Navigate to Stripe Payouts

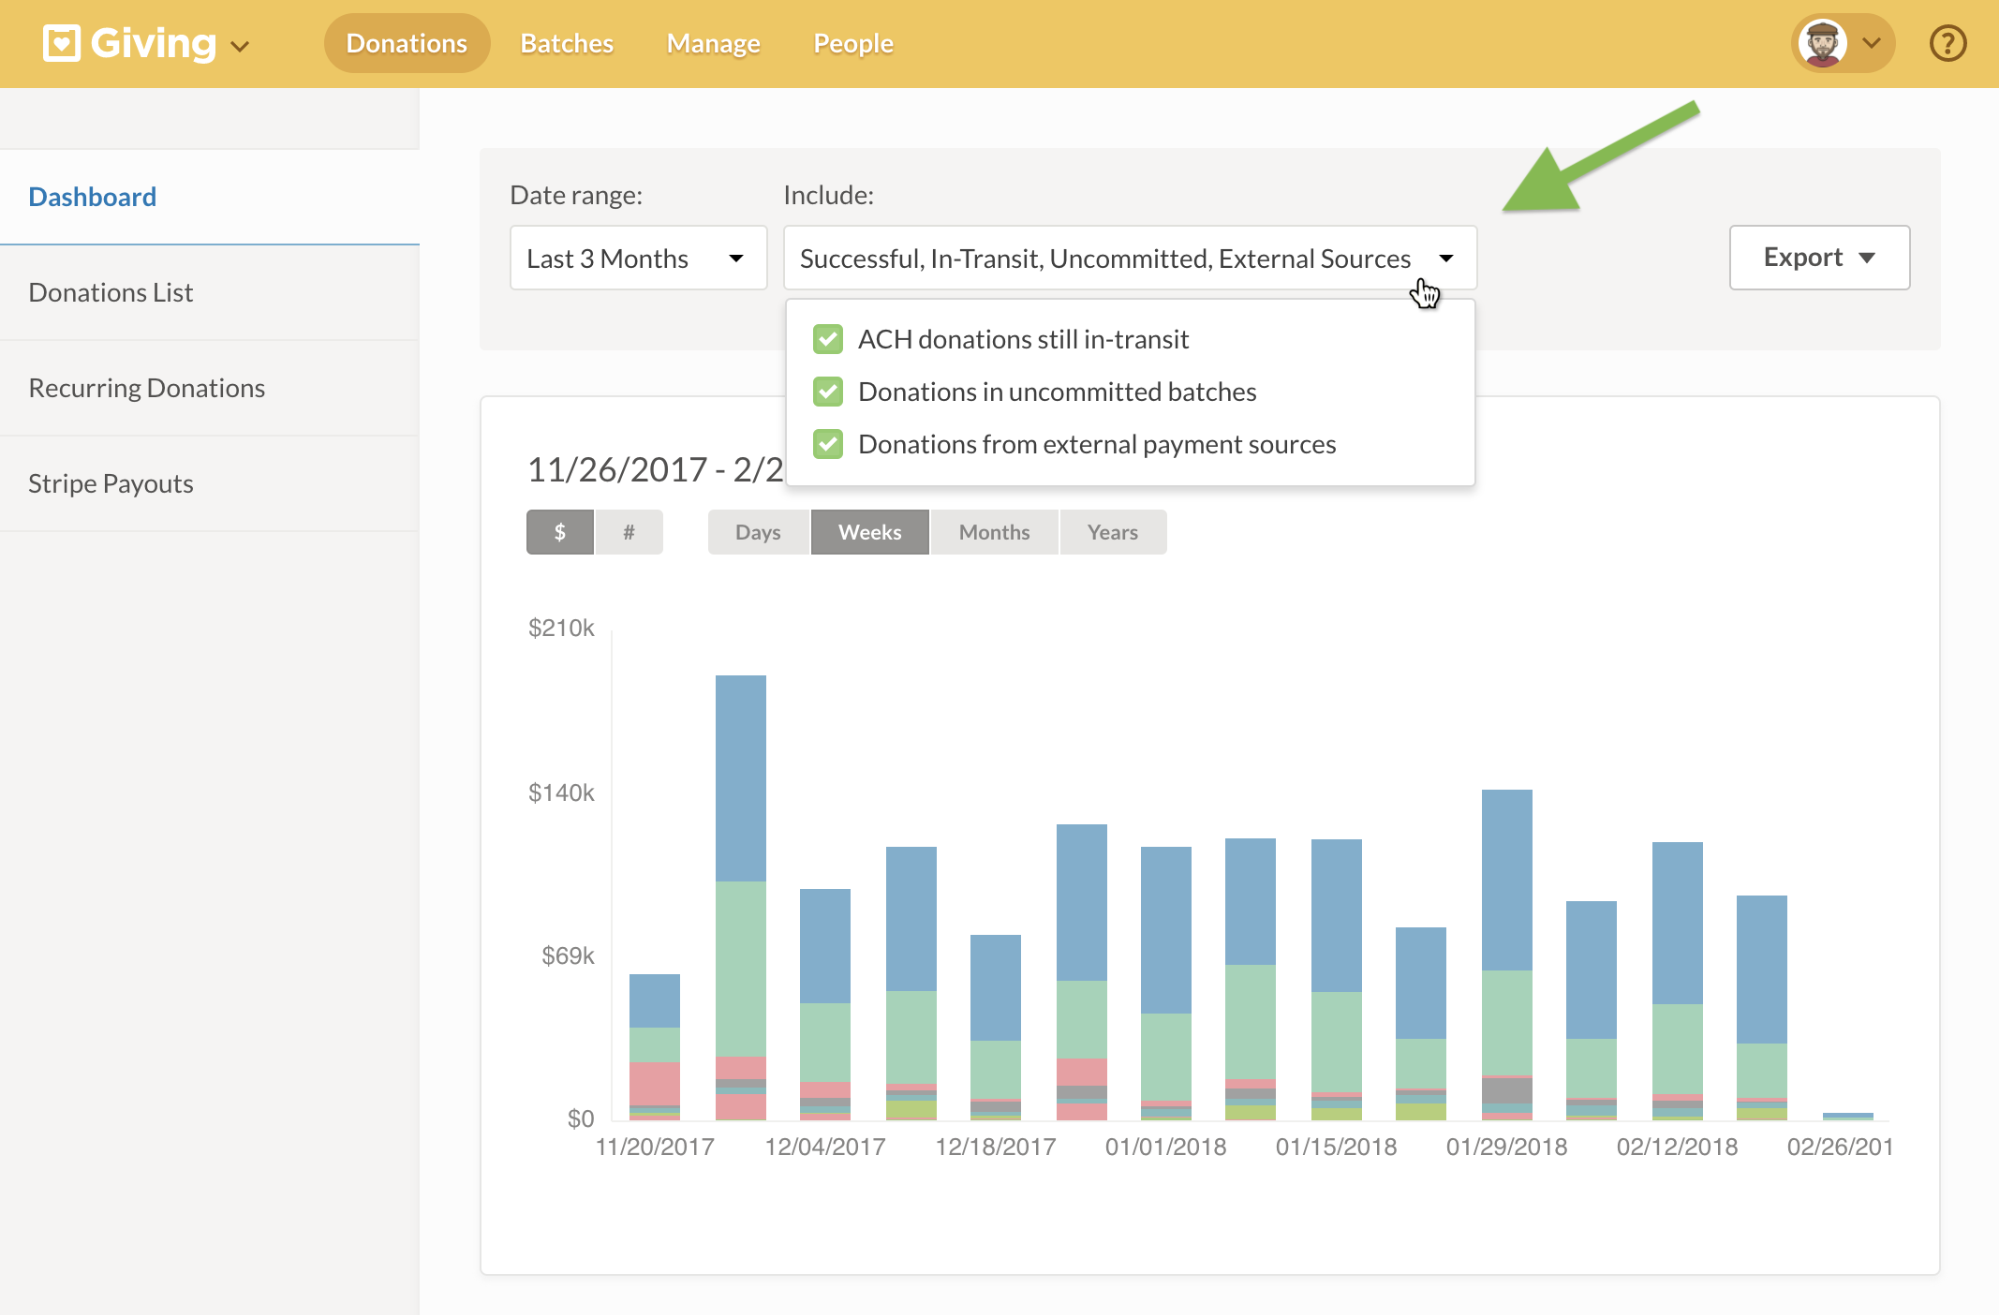coord(110,483)
